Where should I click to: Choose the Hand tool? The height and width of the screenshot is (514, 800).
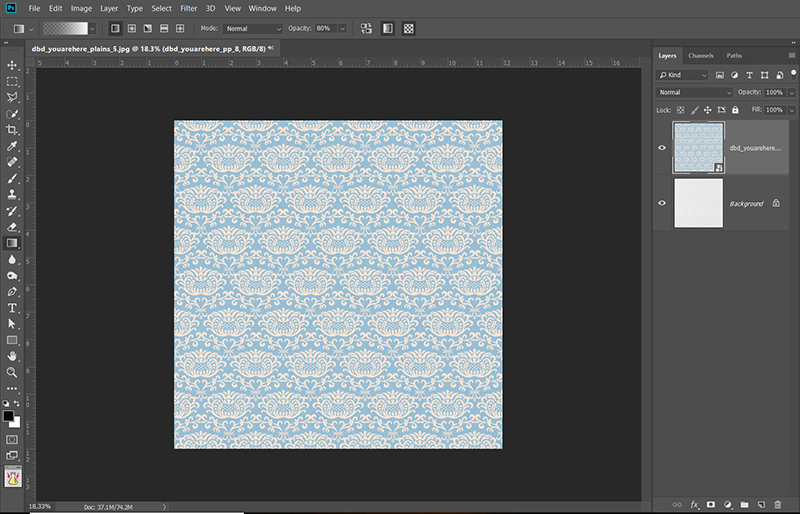pos(12,355)
